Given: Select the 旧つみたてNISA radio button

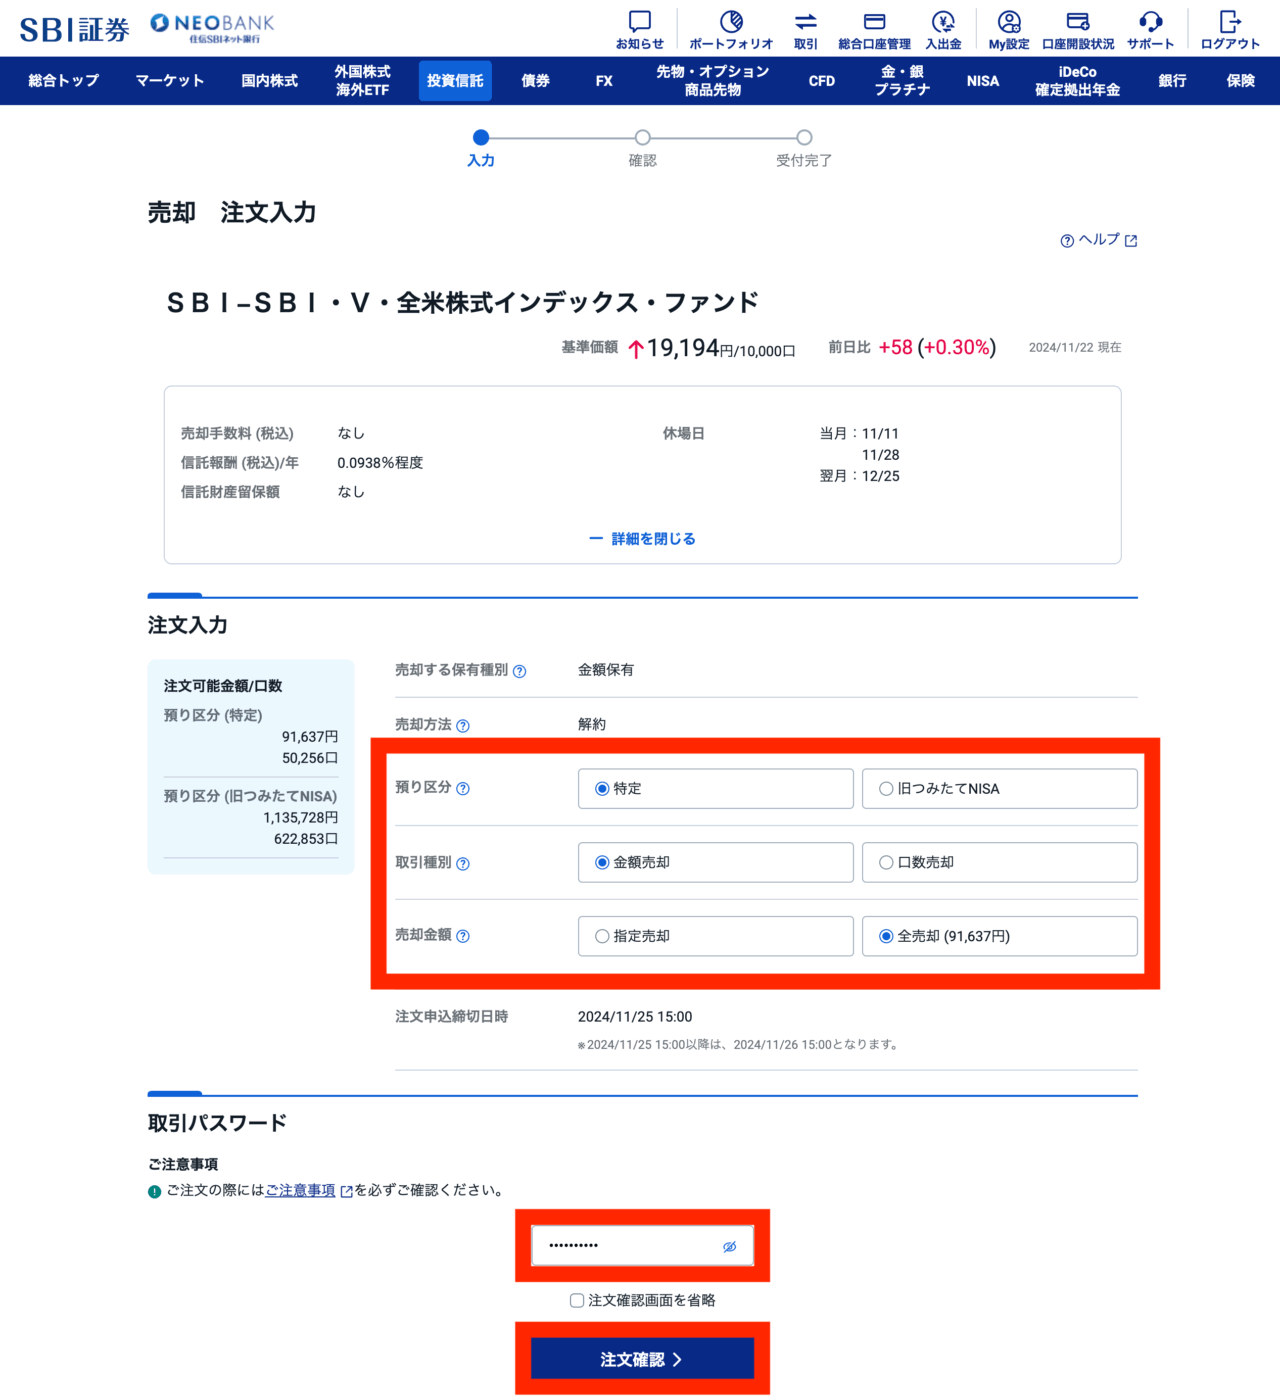Looking at the screenshot, I should click(886, 789).
